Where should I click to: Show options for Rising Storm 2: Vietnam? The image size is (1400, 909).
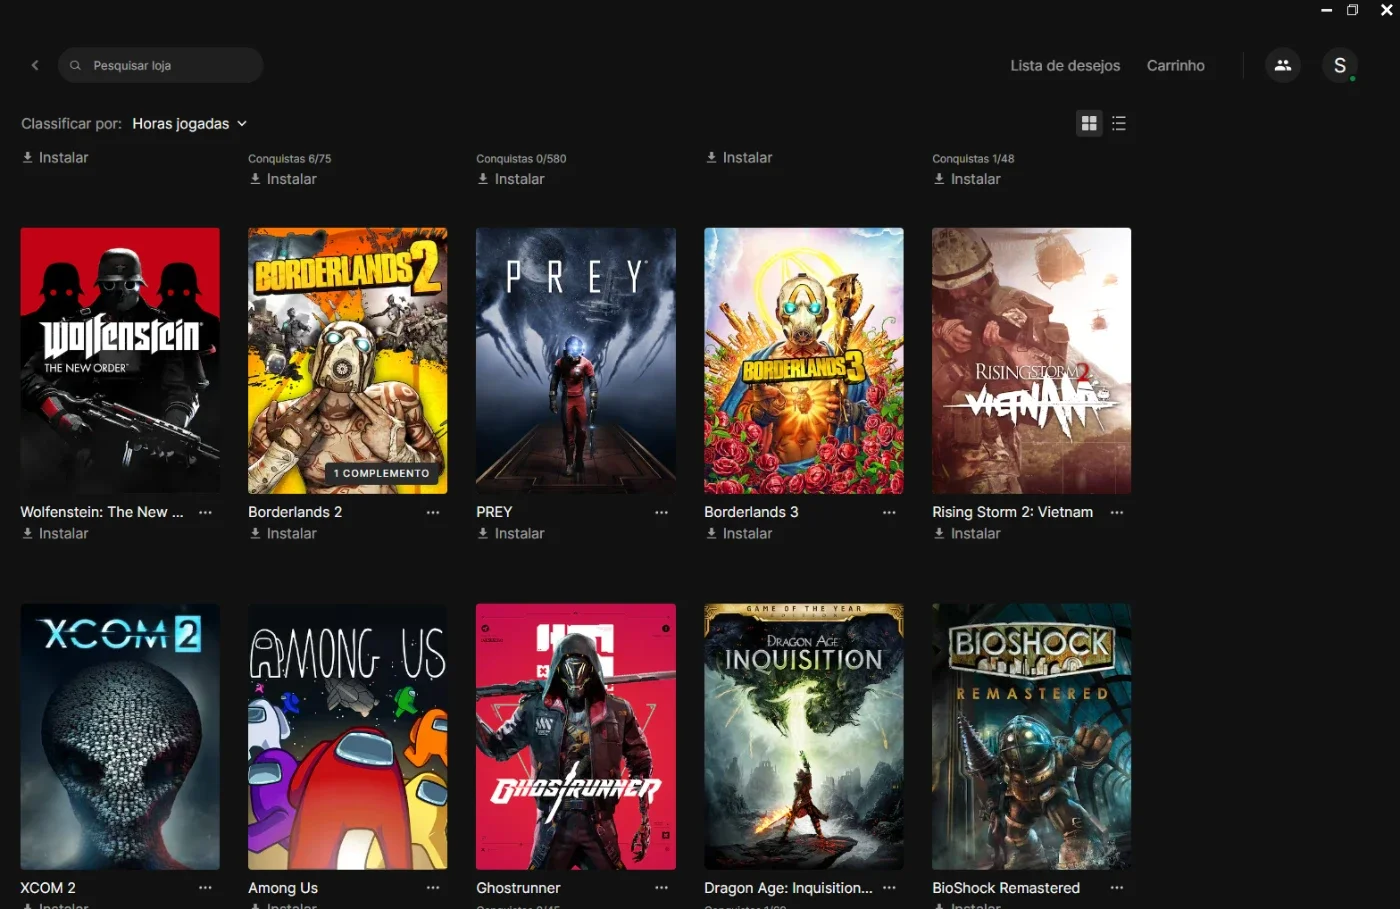coord(1117,512)
